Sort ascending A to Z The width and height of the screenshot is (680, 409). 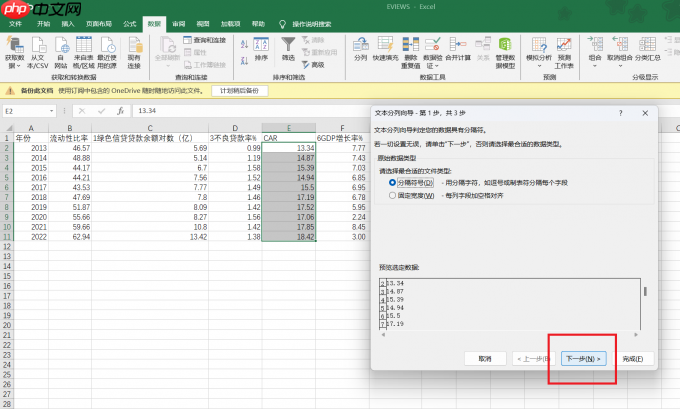[244, 44]
